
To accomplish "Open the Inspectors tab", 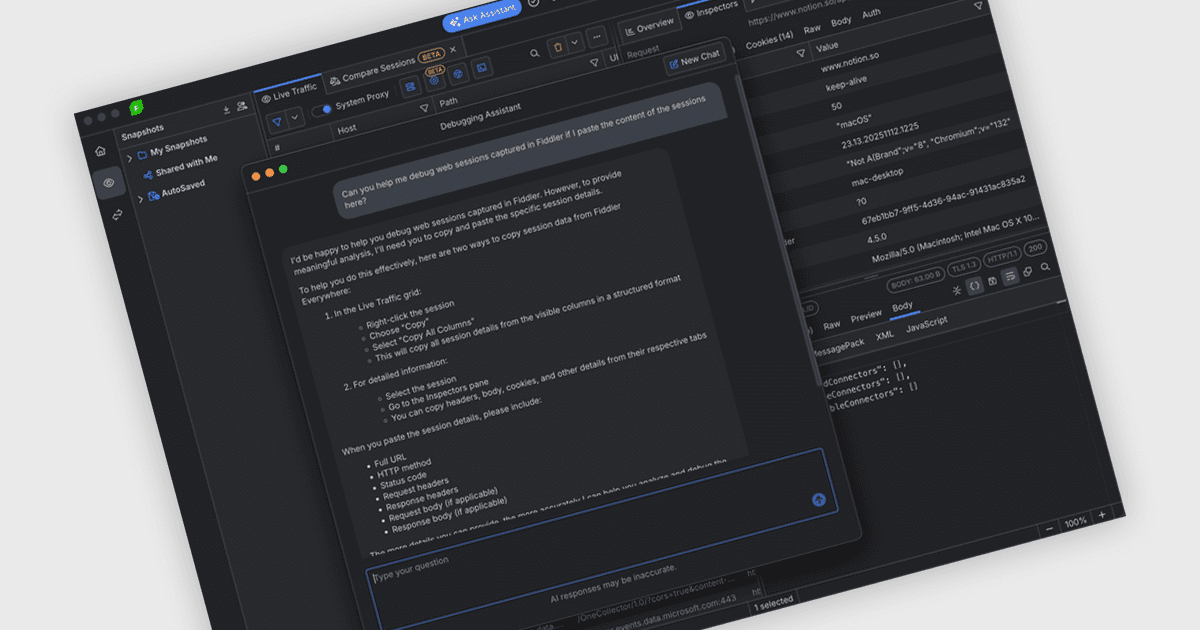I will [711, 10].
